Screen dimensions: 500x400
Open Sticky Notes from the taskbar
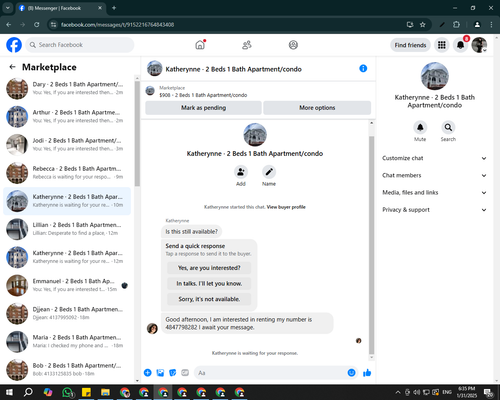click(x=86, y=392)
